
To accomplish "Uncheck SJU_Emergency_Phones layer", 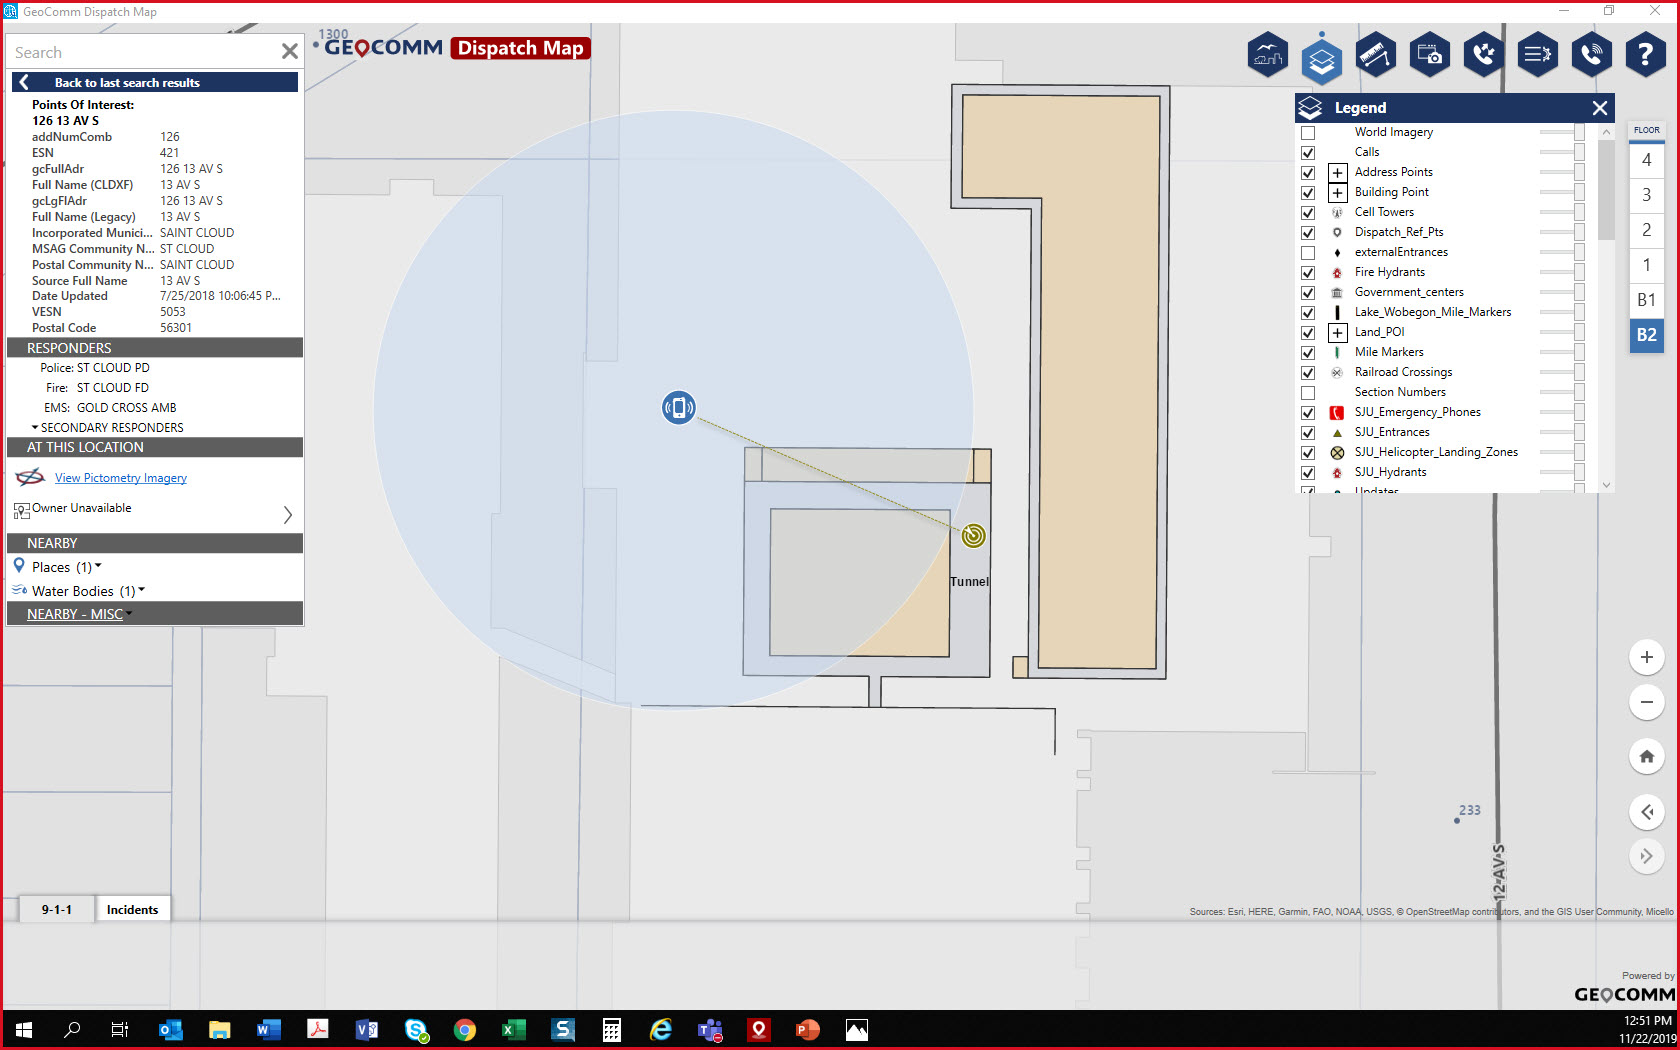I will [x=1308, y=412].
